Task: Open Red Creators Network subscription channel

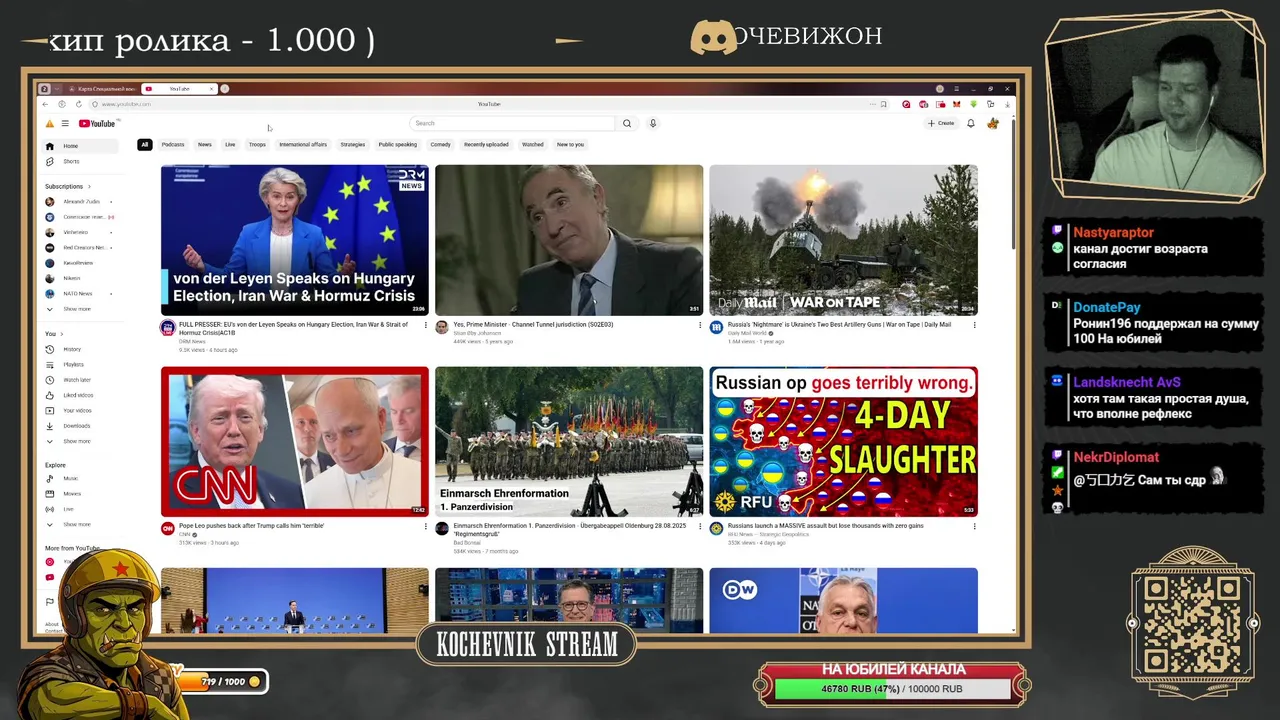Action: click(80, 247)
